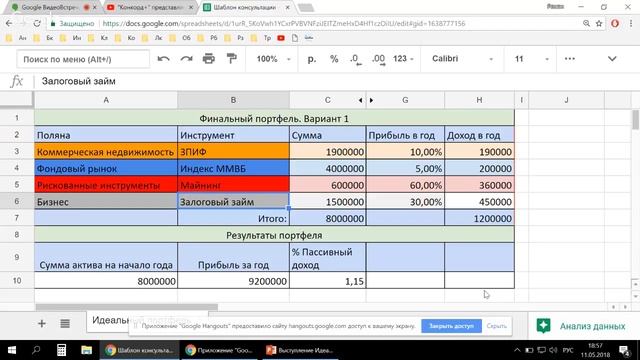Select row 6 header

[x=17, y=201]
